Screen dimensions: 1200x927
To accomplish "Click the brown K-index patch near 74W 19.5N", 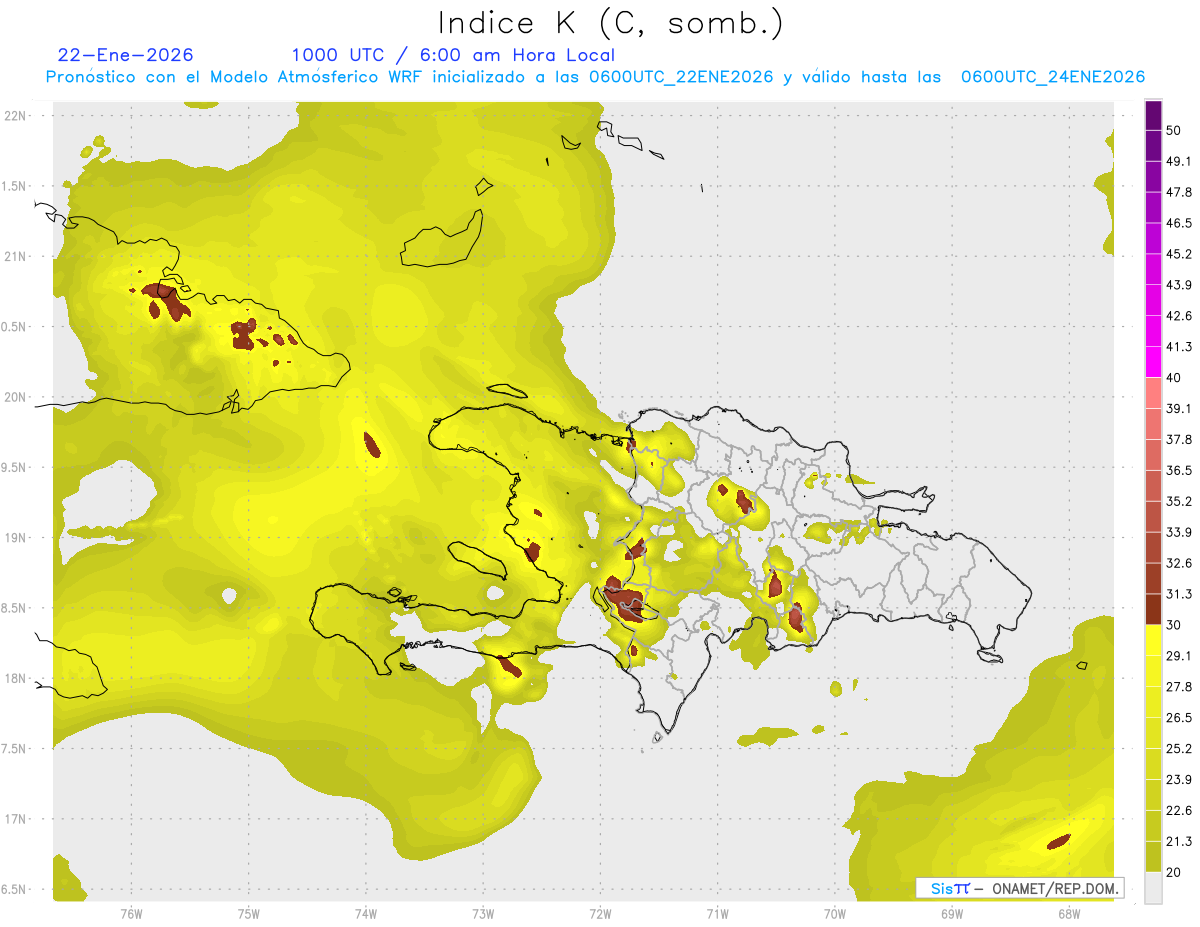I will tap(372, 444).
